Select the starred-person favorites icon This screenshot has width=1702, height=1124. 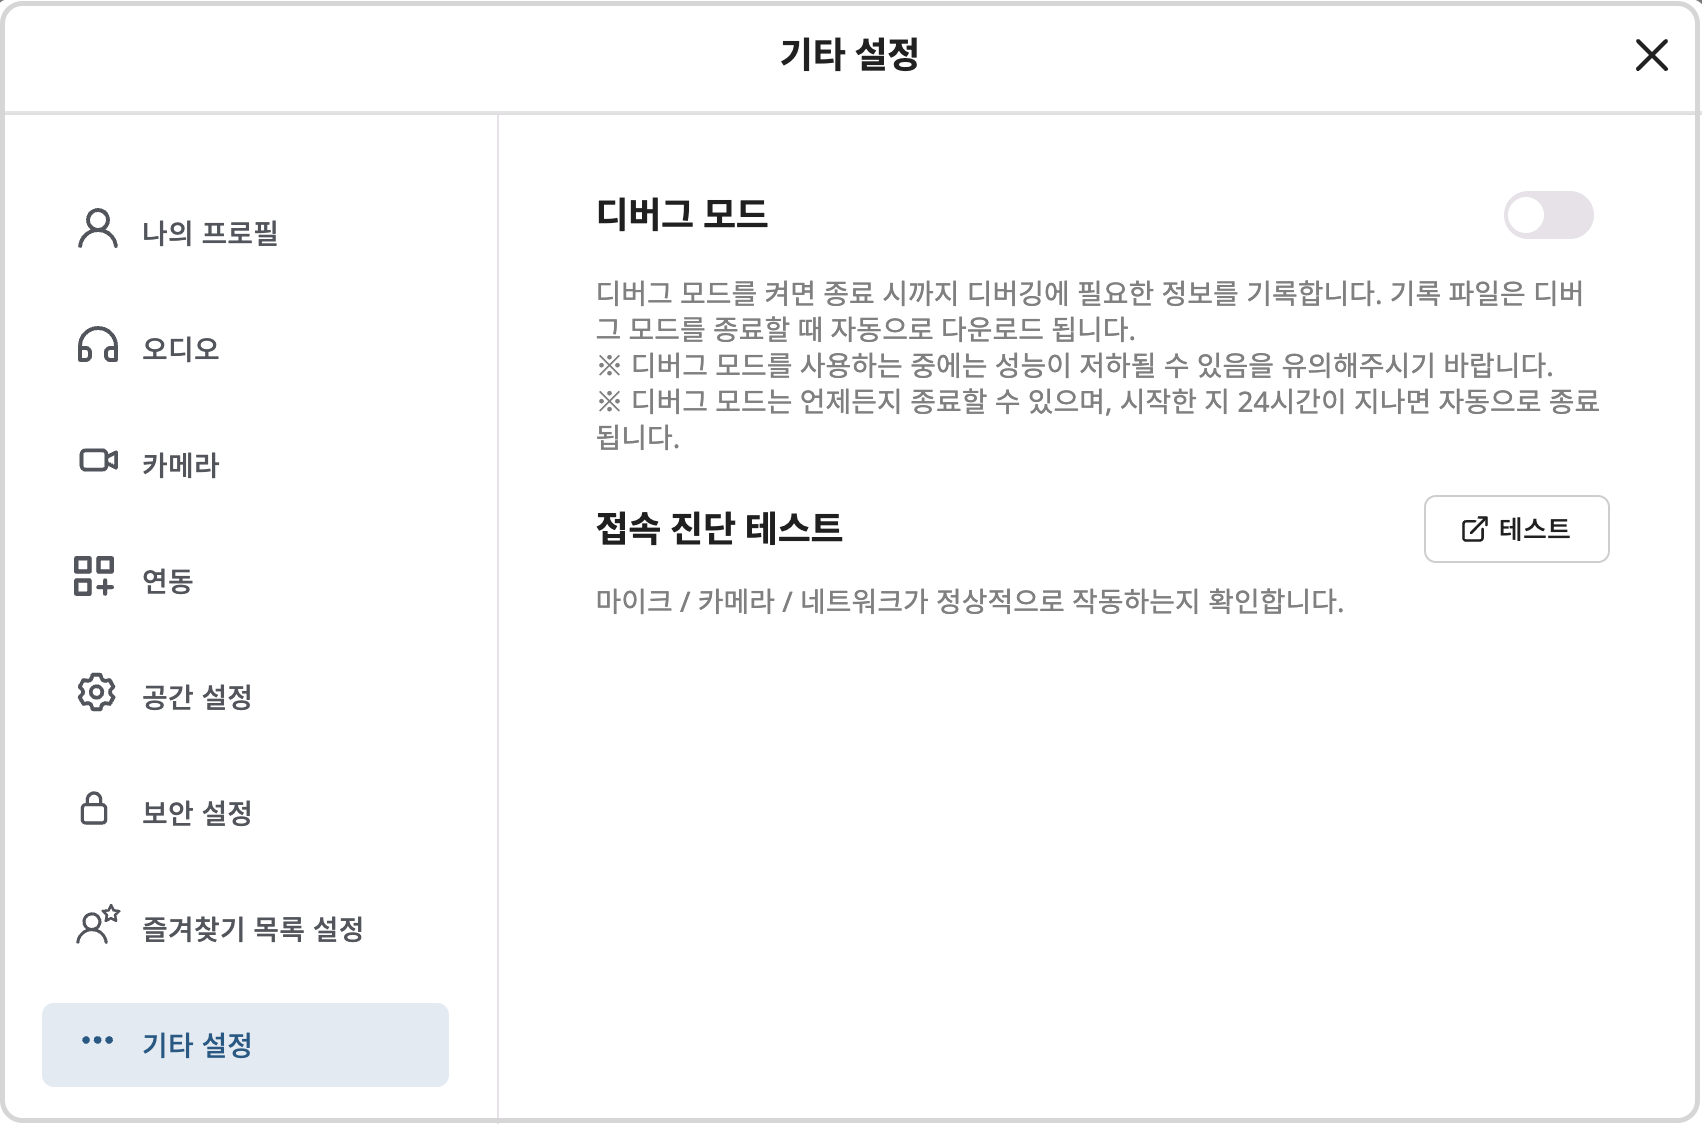pos(97,929)
